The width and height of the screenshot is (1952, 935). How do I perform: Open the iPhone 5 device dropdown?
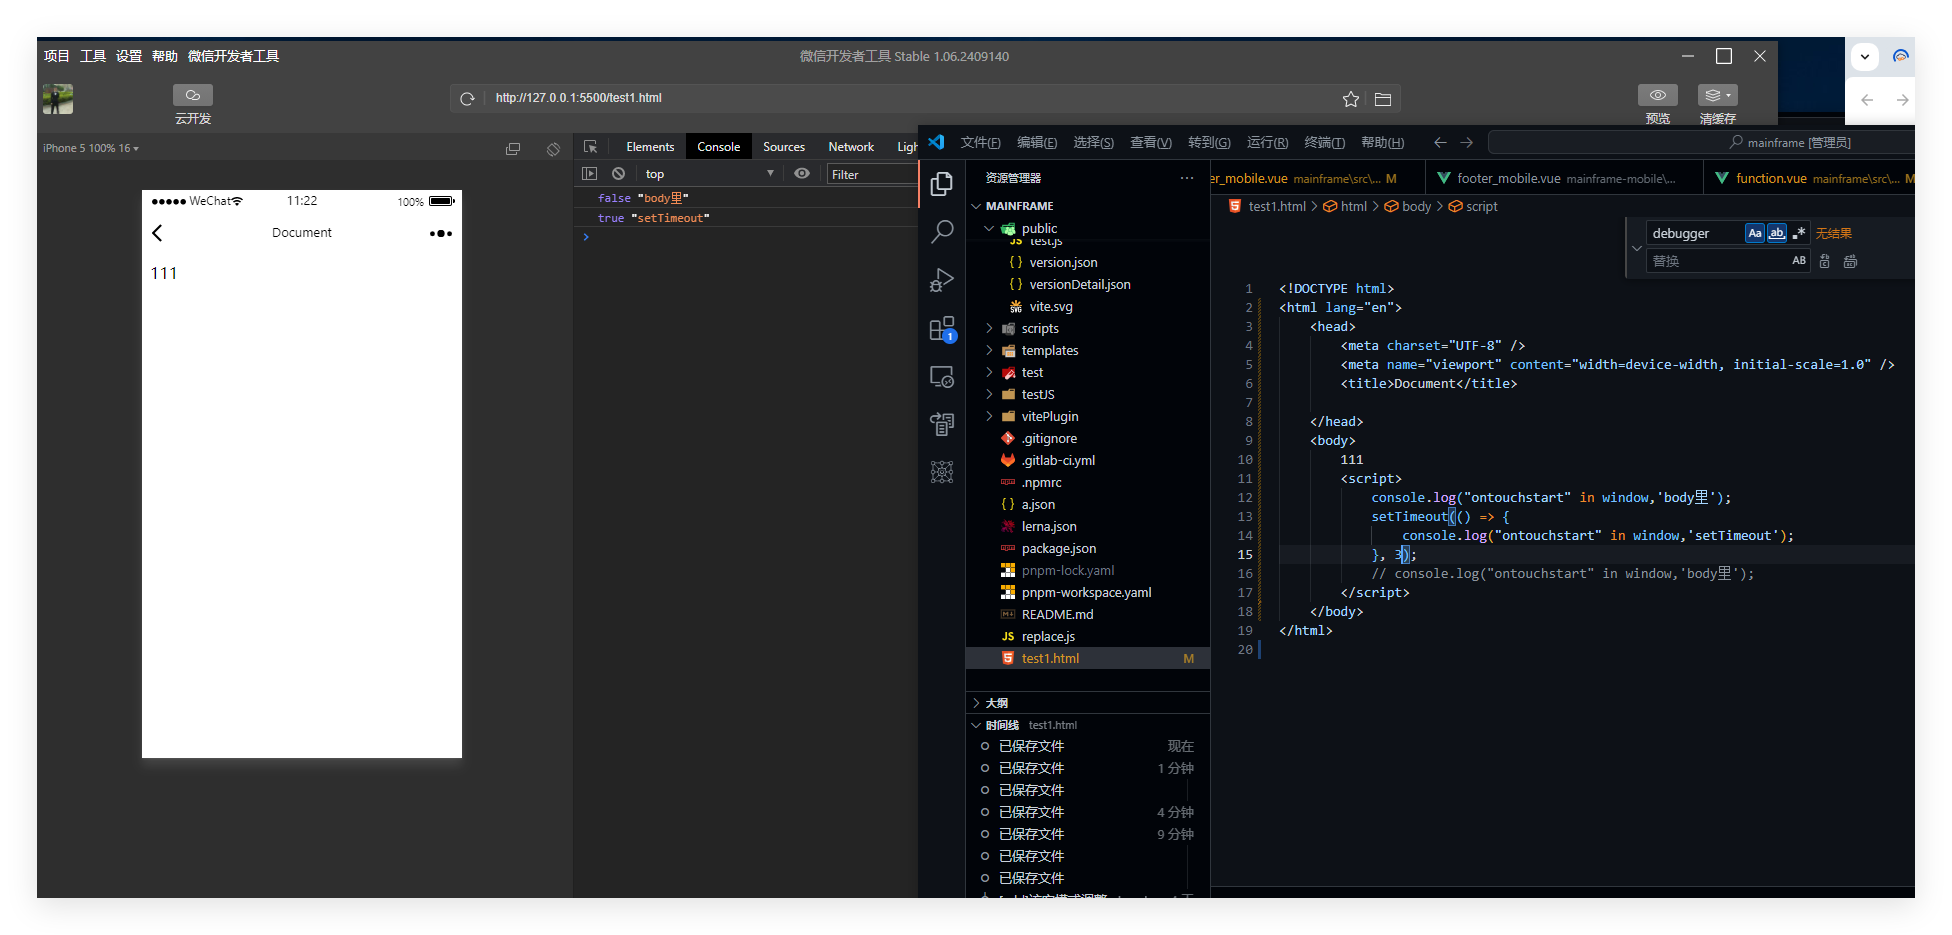[91, 148]
